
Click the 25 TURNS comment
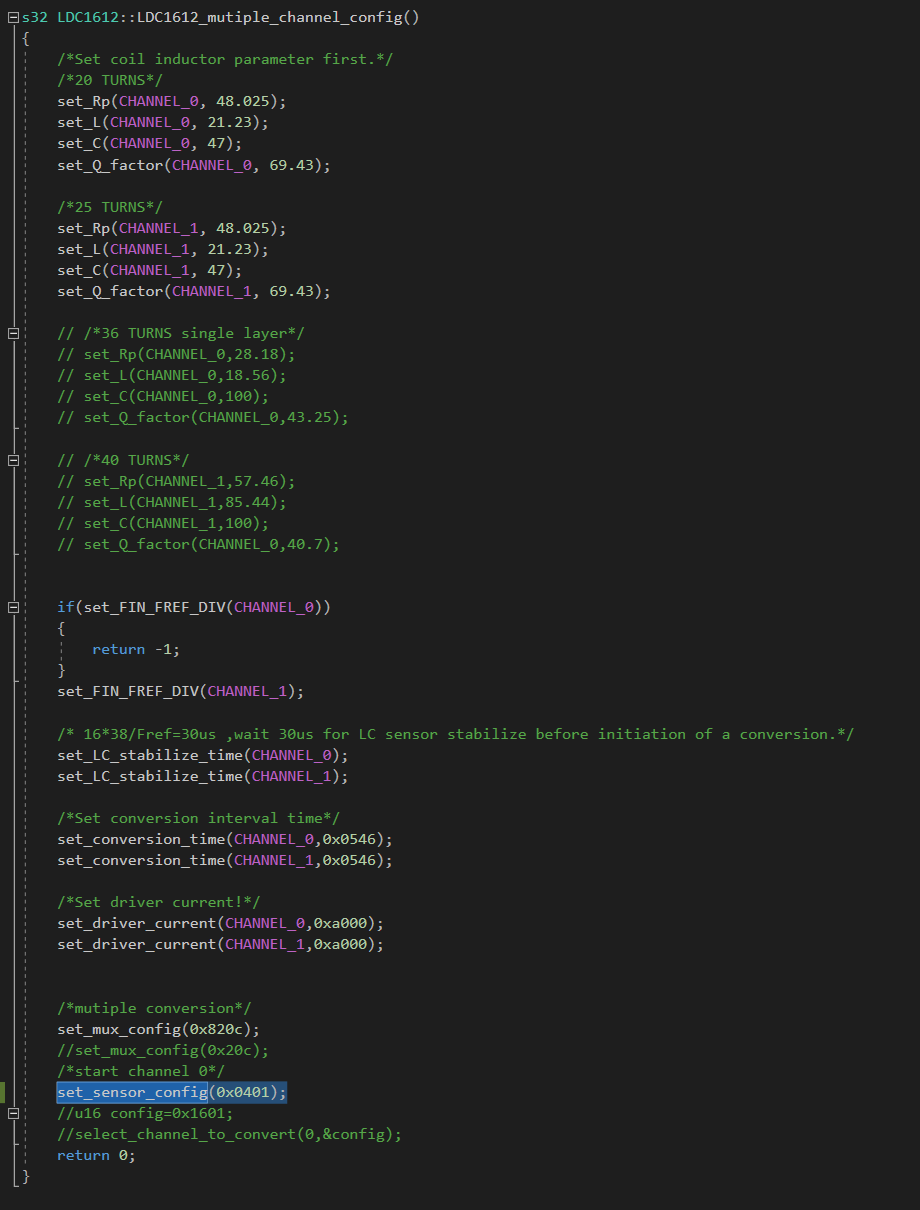110,207
